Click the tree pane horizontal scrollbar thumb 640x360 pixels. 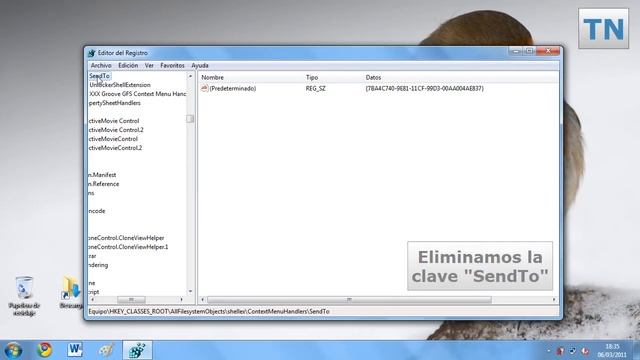131,300
